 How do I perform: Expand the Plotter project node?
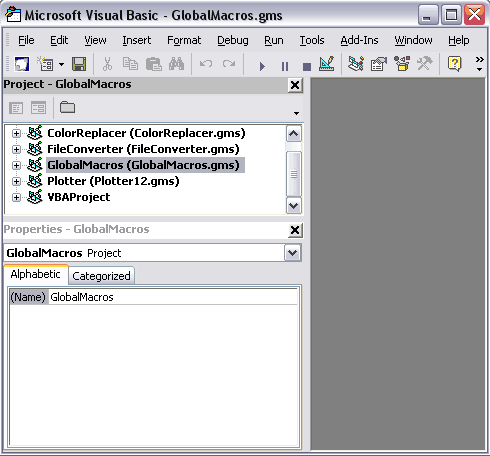16,181
